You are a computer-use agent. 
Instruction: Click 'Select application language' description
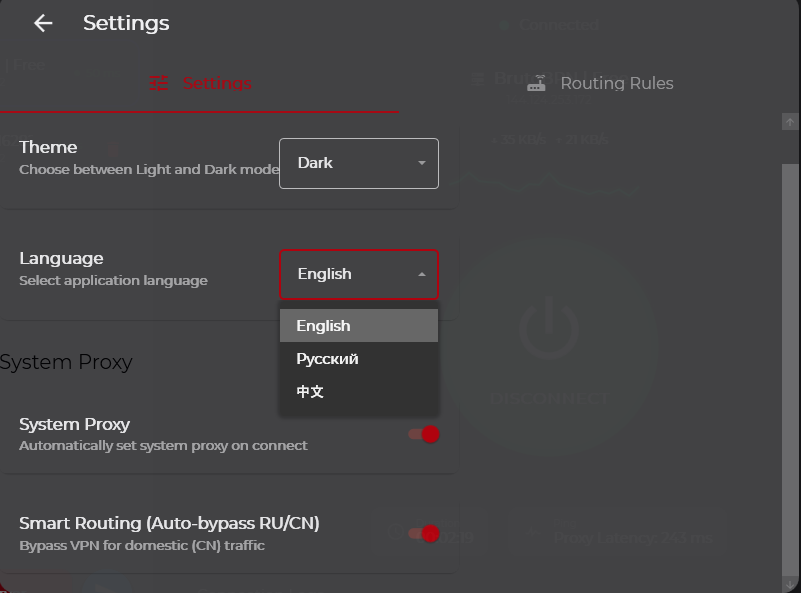coord(113,280)
